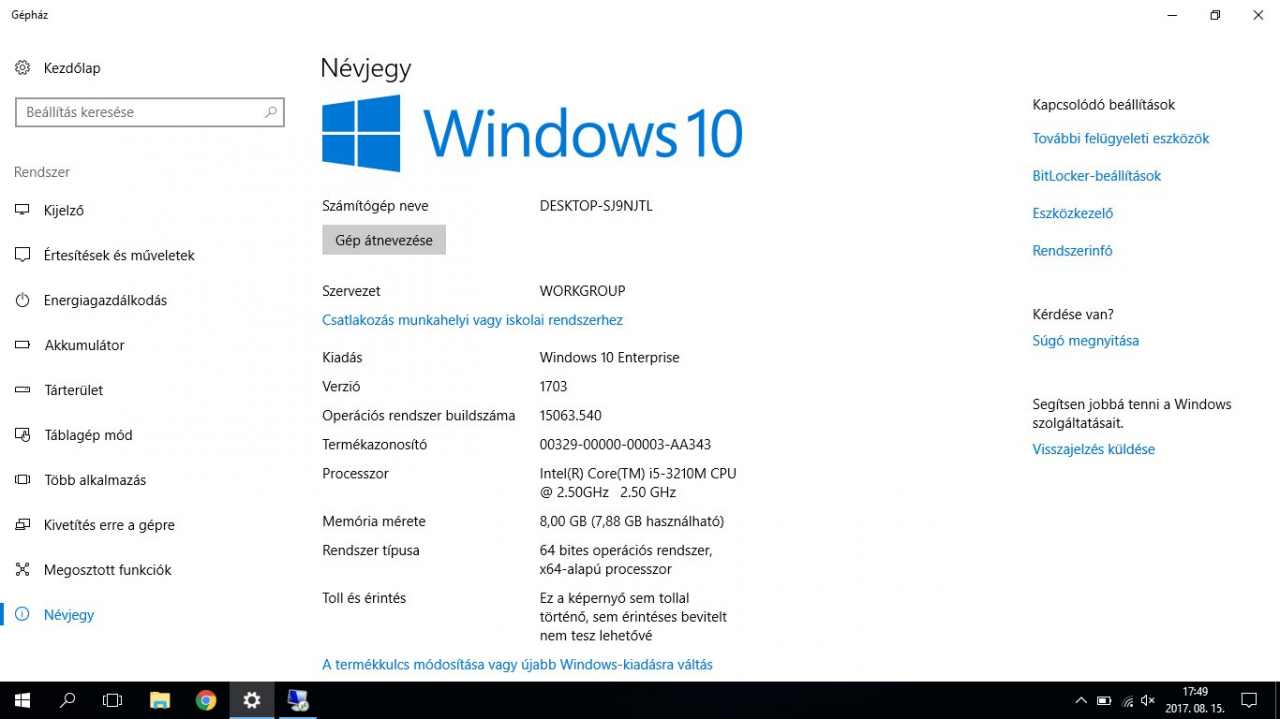1280x719 pixels.
Task: Click the Gép átnevezése button
Action: 384,240
